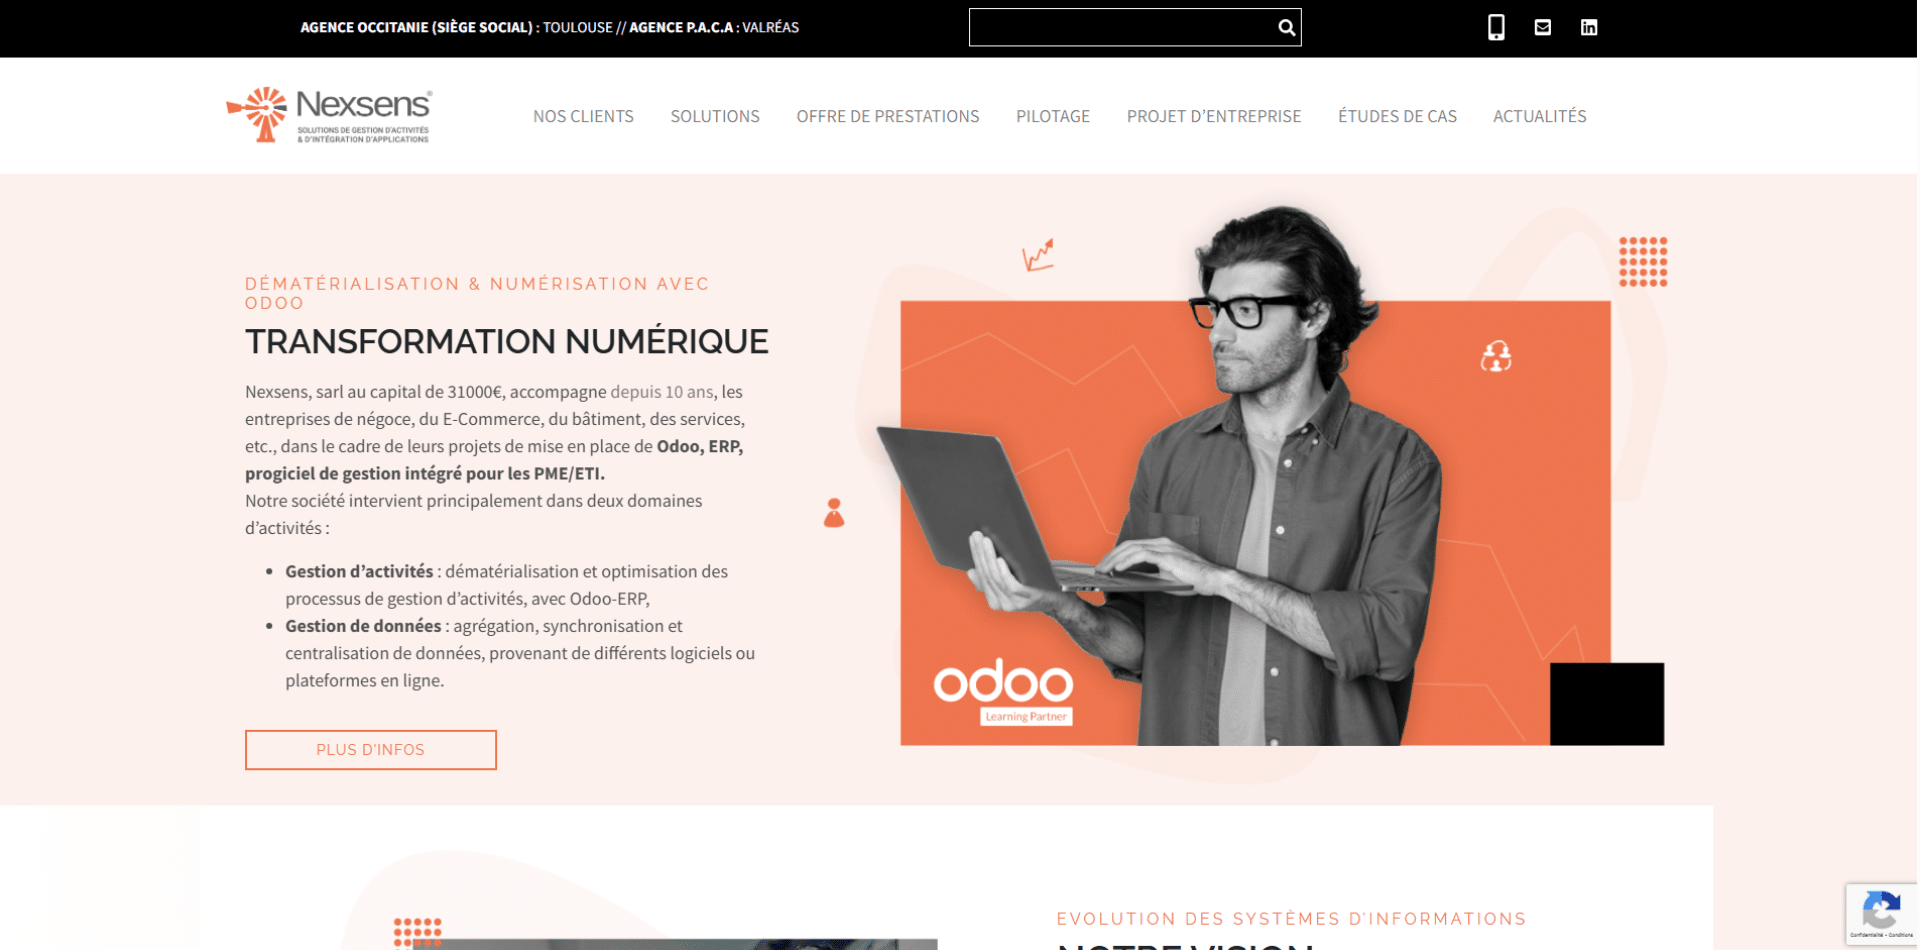
Task: Open Études de Cas page
Action: tap(1397, 116)
